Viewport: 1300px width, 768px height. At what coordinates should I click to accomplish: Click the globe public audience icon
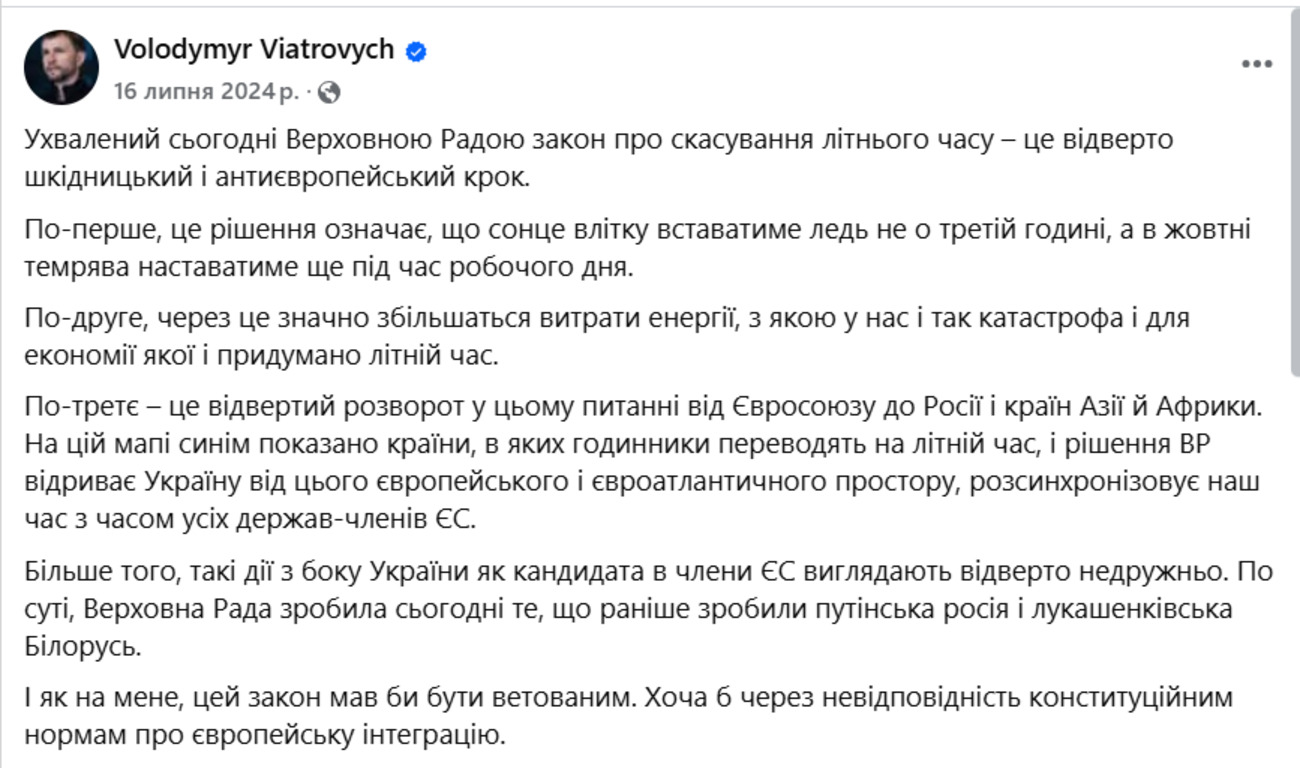tap(329, 93)
